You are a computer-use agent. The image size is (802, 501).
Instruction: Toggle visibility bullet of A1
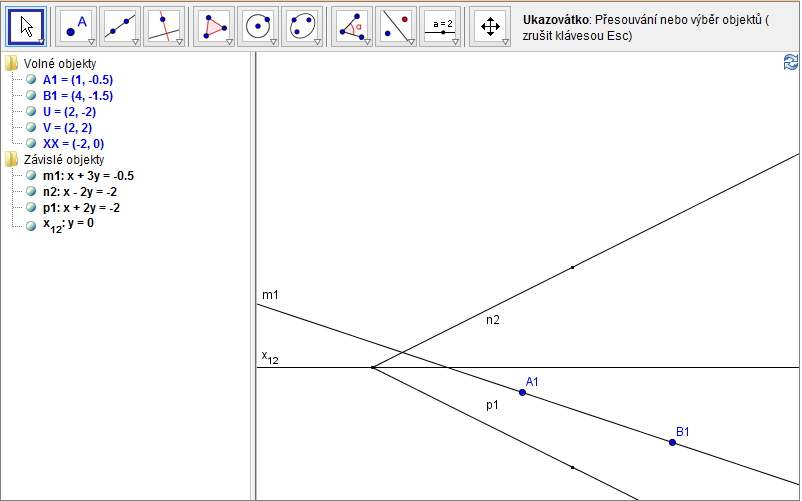[31, 79]
